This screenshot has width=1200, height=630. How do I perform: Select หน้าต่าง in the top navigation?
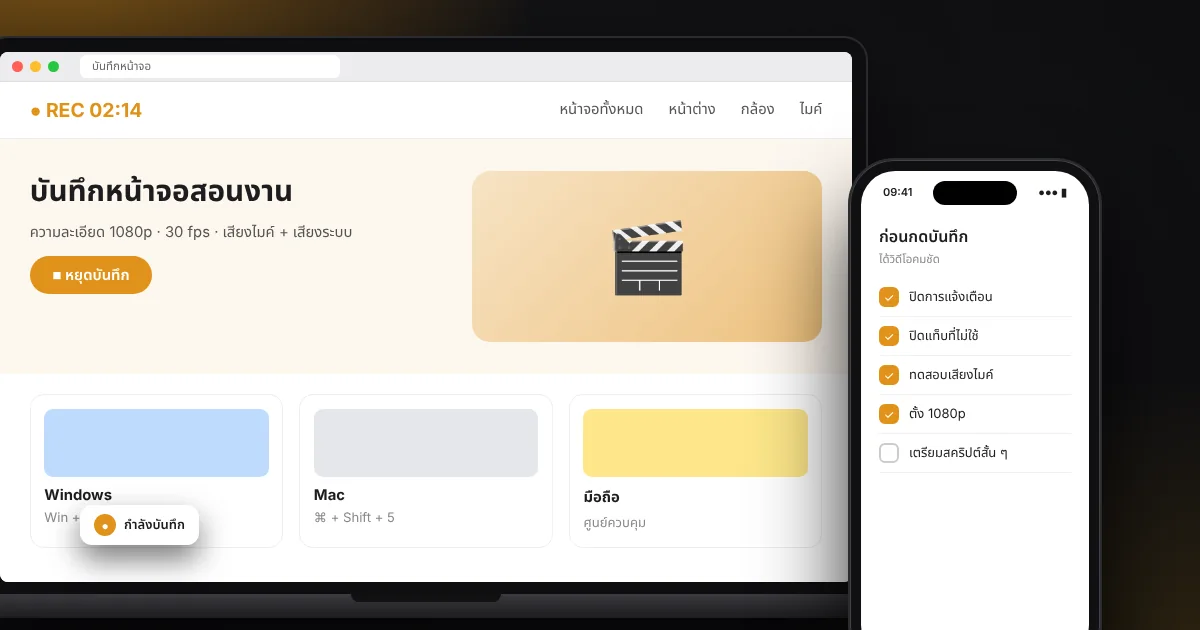pos(692,110)
